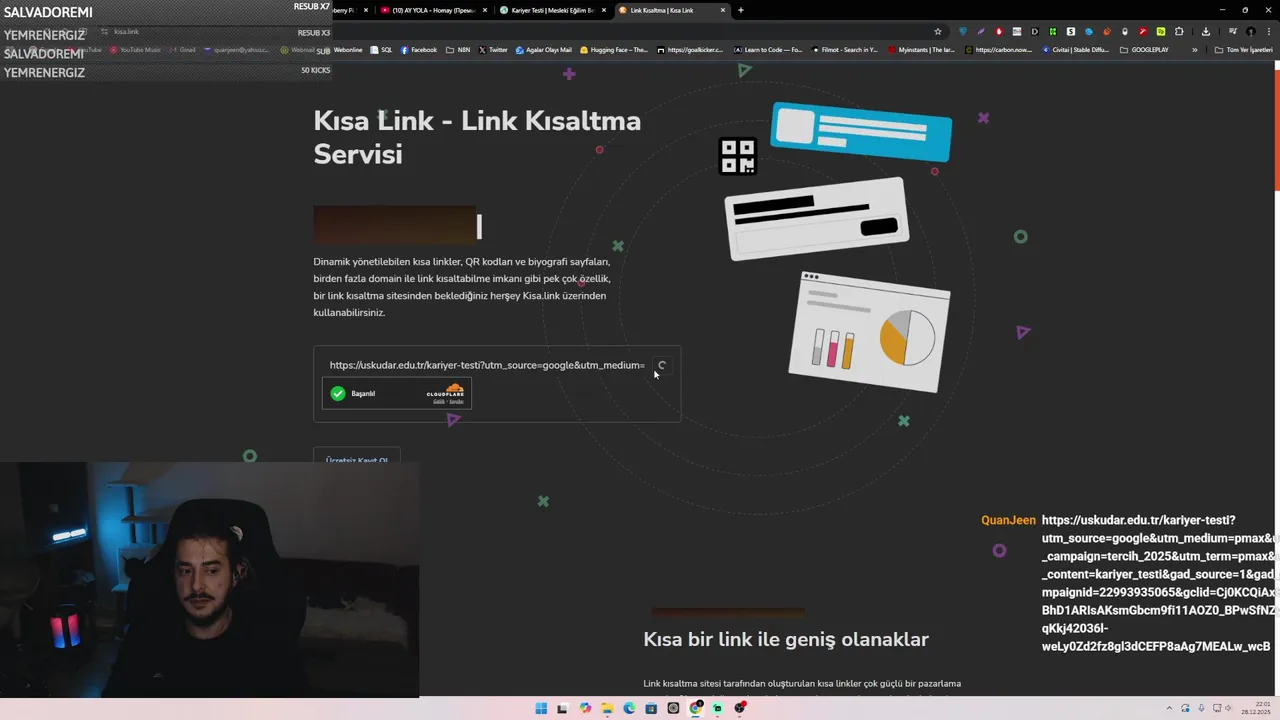Open File Explorer from the taskbar
Screen dimensions: 1280x720
[x=607, y=708]
